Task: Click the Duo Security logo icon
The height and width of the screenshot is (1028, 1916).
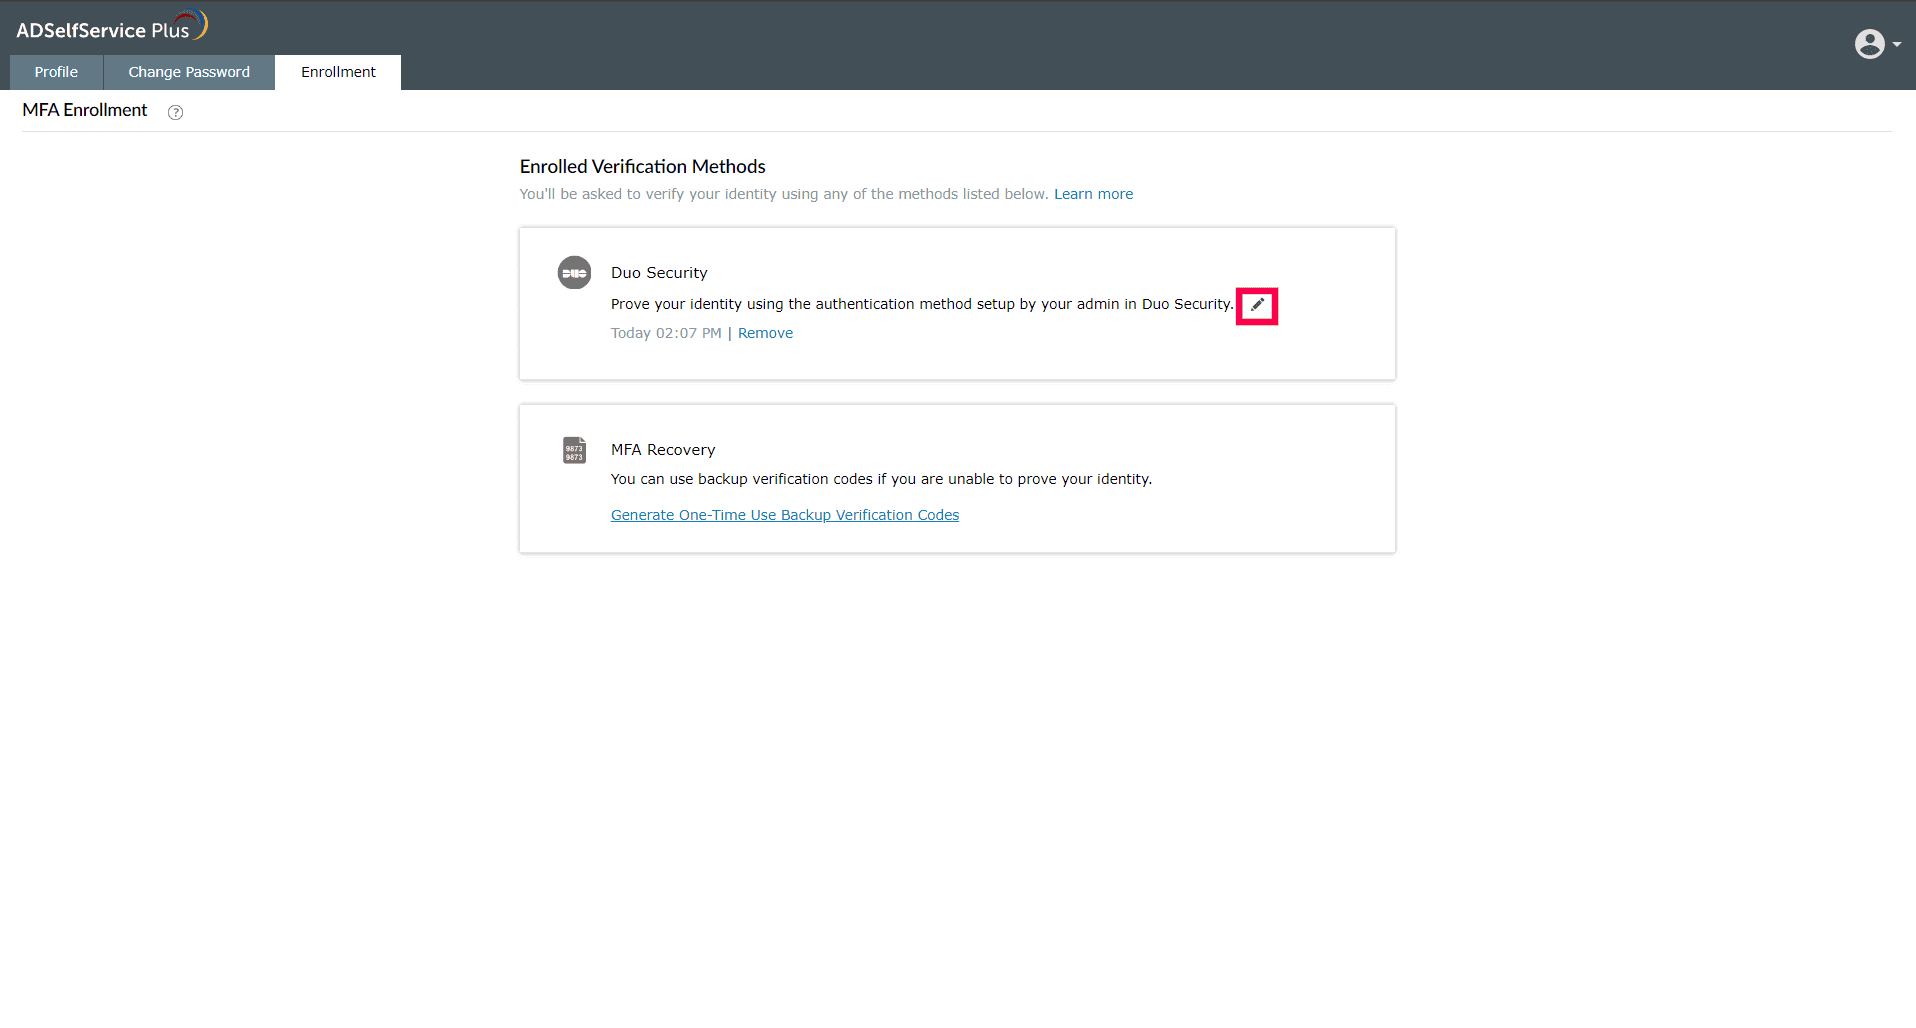Action: tap(574, 272)
